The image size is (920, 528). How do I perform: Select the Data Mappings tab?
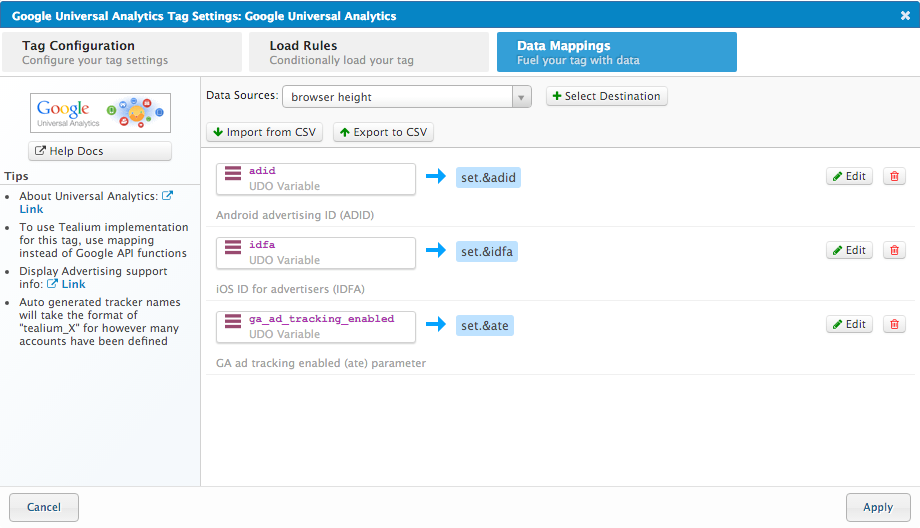pyautogui.click(x=616, y=52)
